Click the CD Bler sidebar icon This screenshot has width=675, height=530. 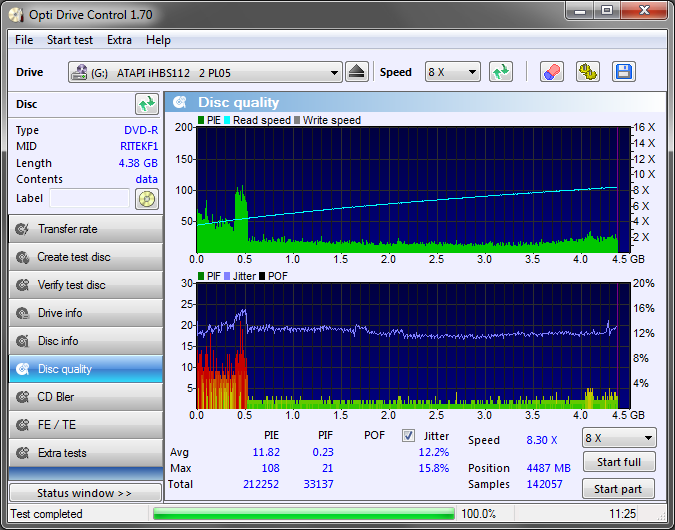pos(22,397)
